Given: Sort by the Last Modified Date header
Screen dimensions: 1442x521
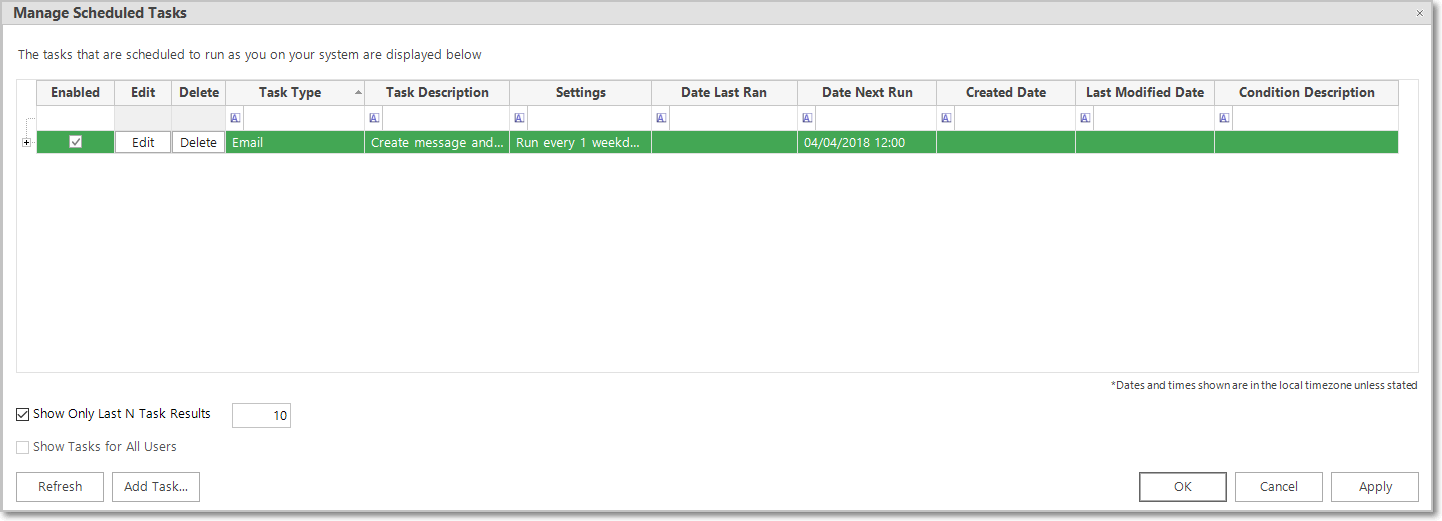Looking at the screenshot, I should (1145, 92).
